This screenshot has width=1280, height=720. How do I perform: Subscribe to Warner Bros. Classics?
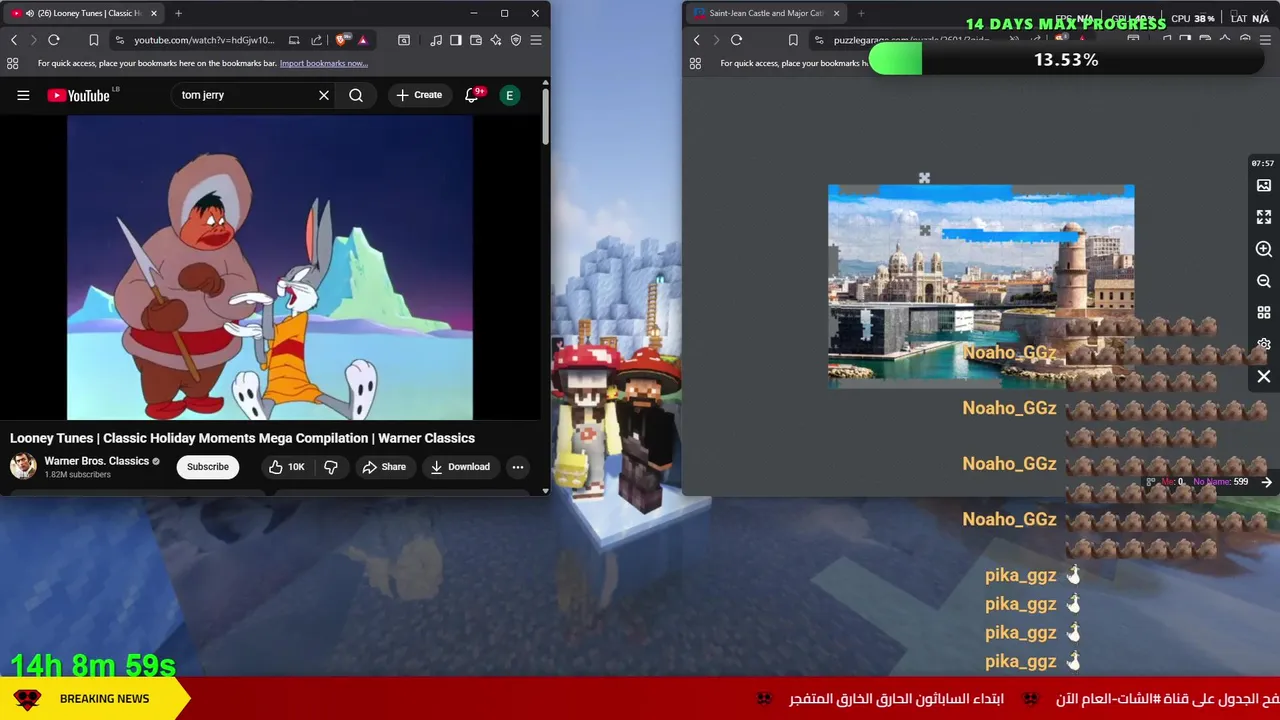pyautogui.click(x=208, y=467)
